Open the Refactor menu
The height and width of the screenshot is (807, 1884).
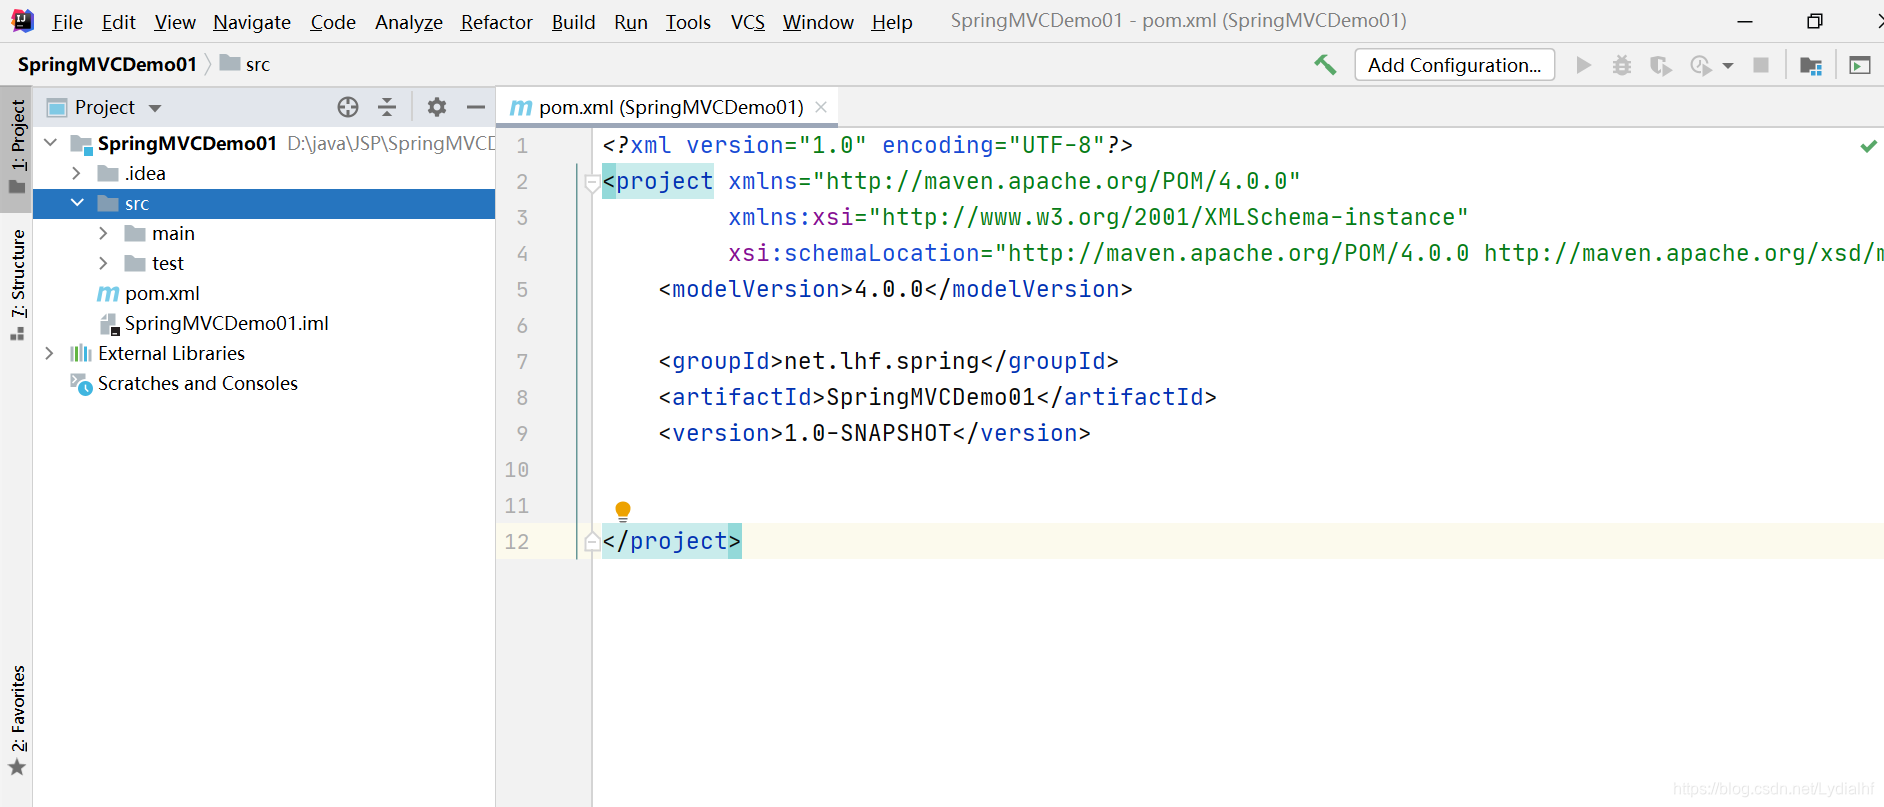(497, 22)
